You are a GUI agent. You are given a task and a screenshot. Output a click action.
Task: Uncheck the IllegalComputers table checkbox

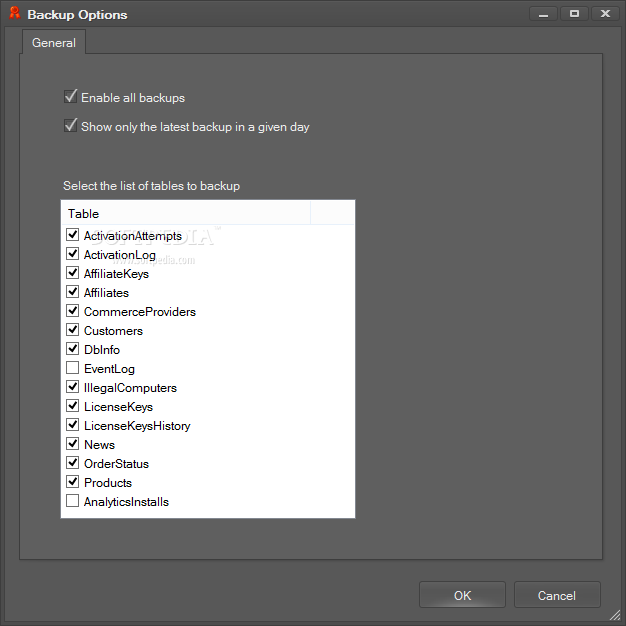tap(72, 387)
